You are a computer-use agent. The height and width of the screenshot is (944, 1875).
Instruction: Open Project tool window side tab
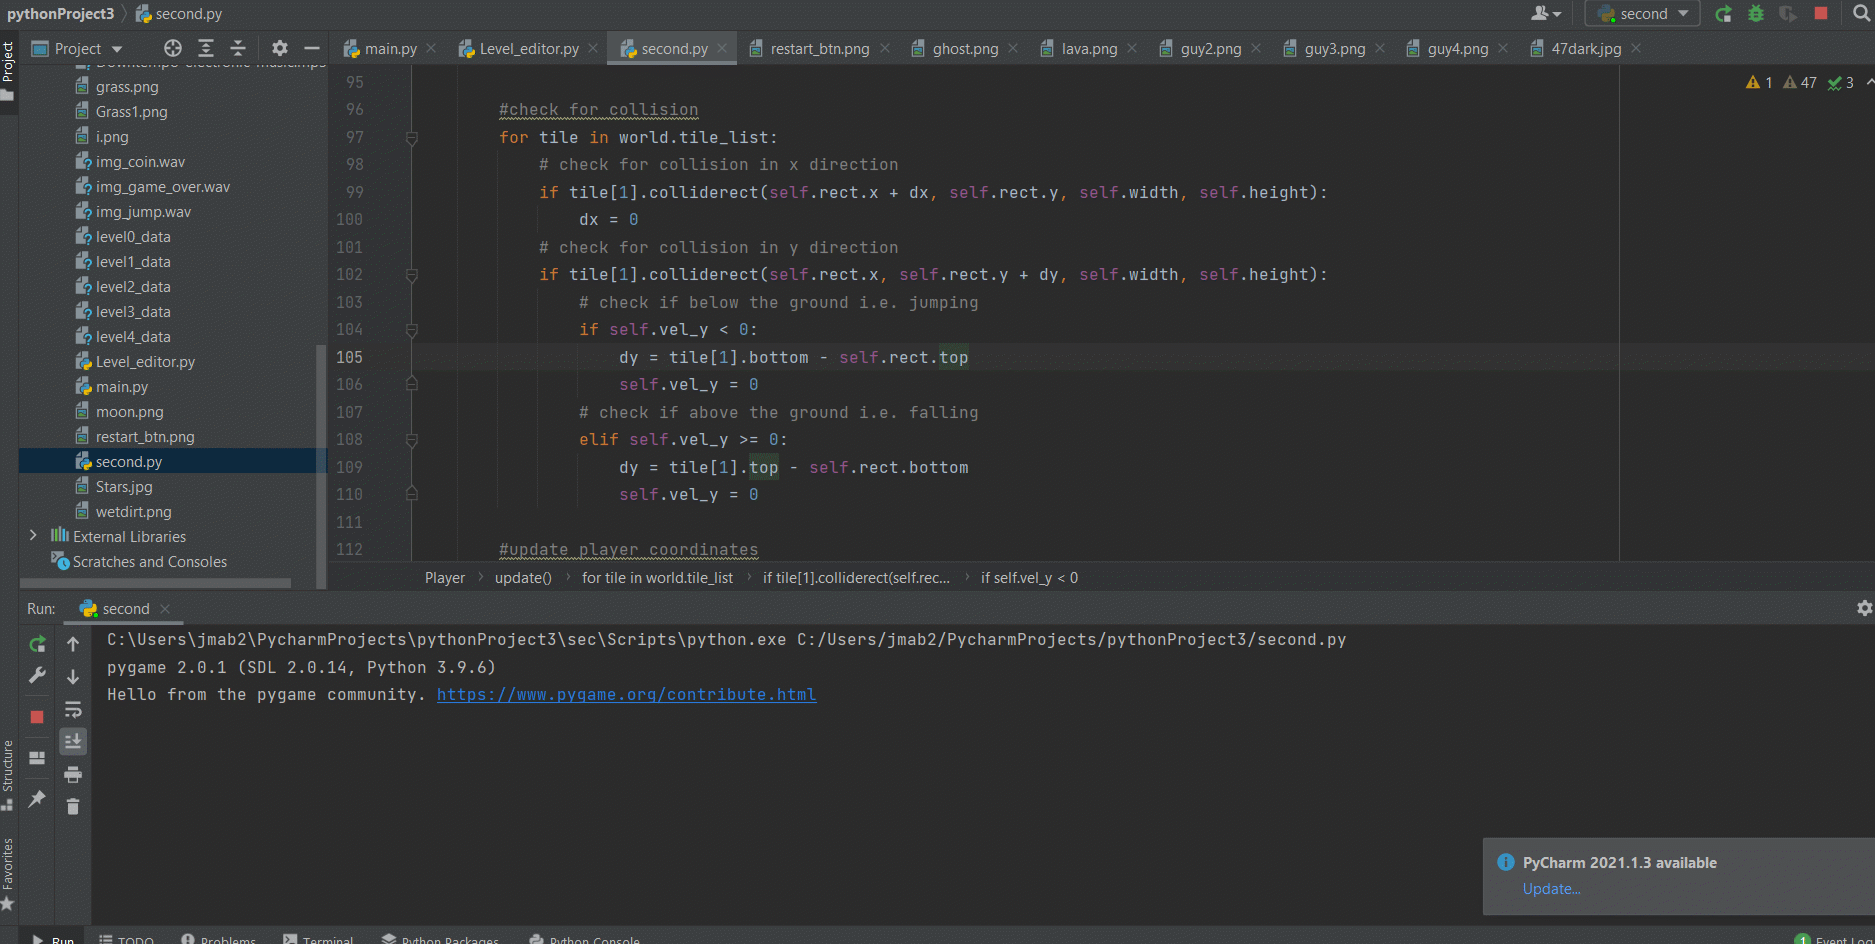pyautogui.click(x=8, y=70)
